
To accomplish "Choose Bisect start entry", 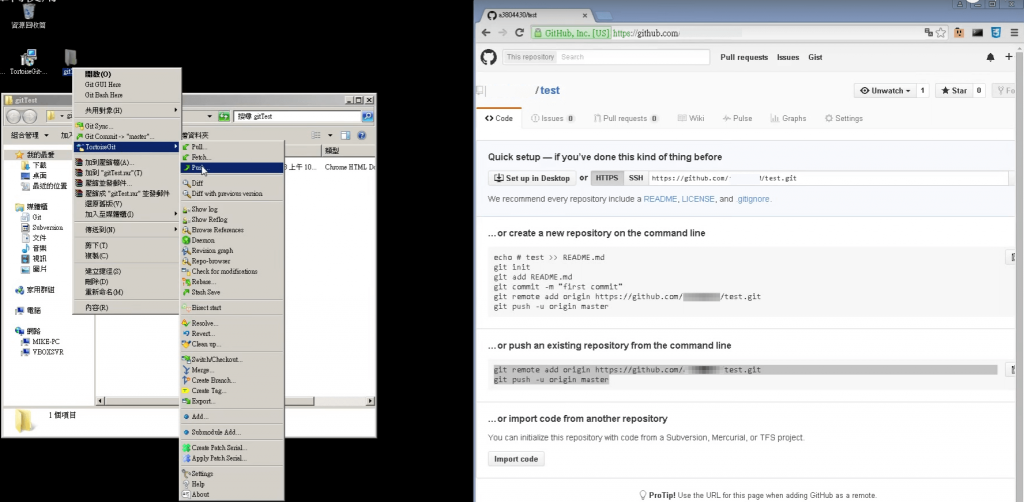I will (232, 307).
